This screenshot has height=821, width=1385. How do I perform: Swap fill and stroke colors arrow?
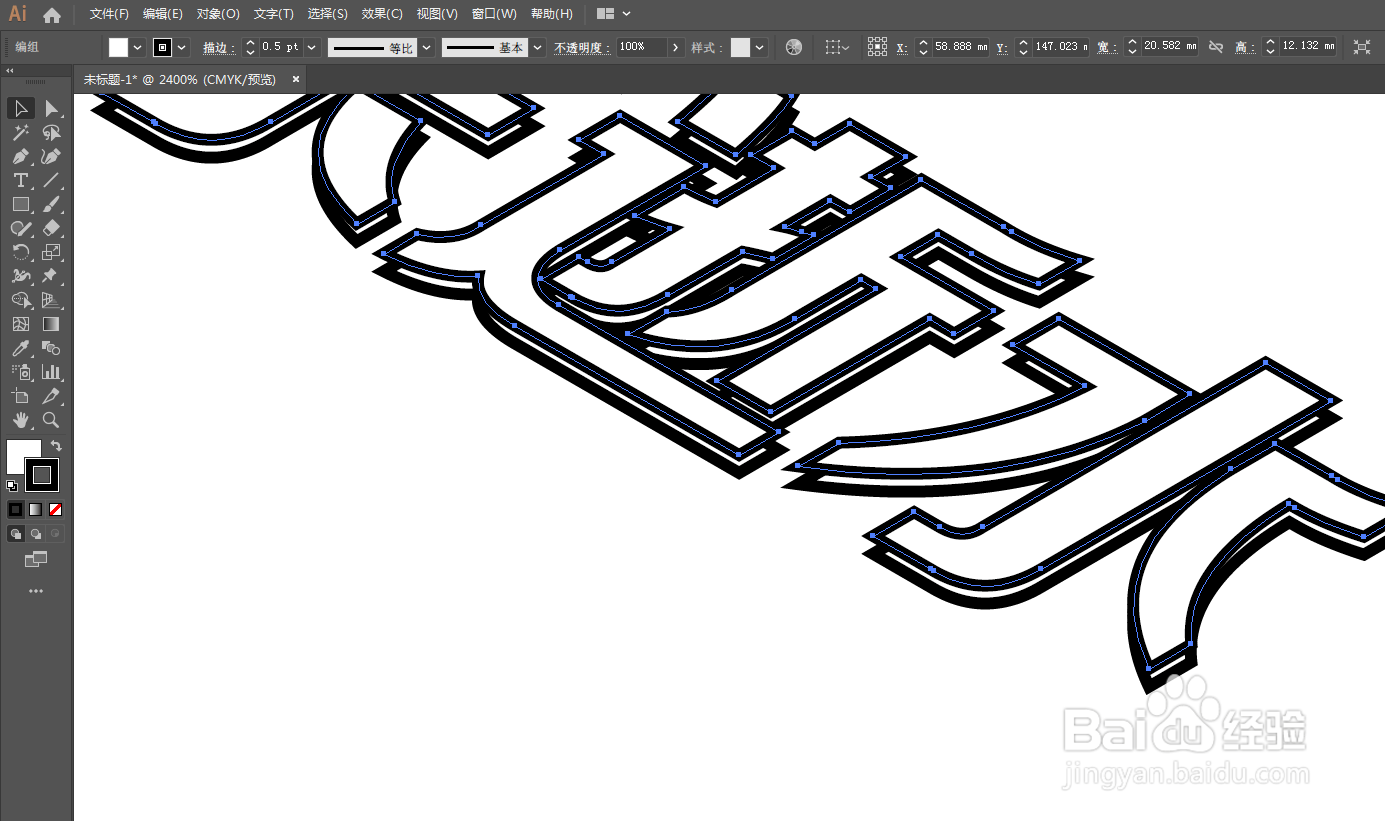[x=56, y=446]
